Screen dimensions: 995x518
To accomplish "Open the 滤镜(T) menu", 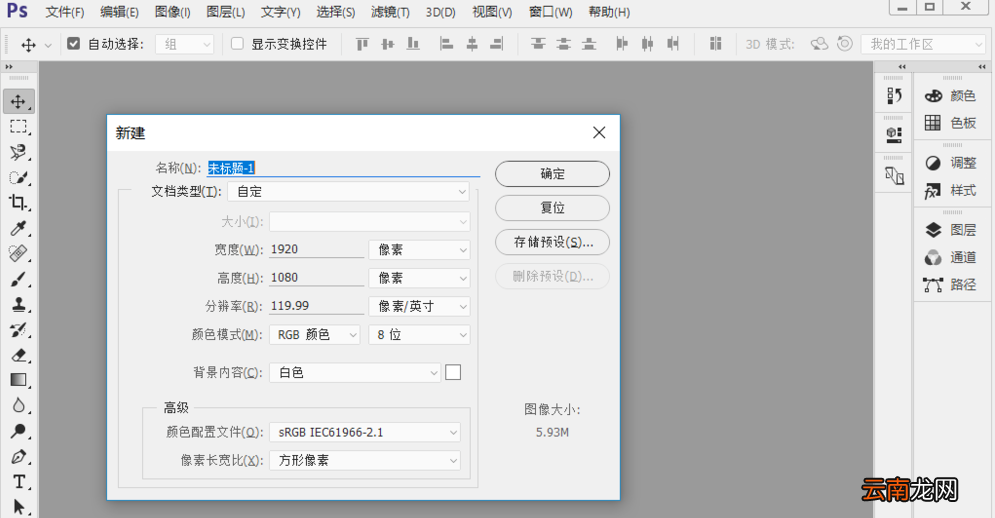I will tap(390, 12).
